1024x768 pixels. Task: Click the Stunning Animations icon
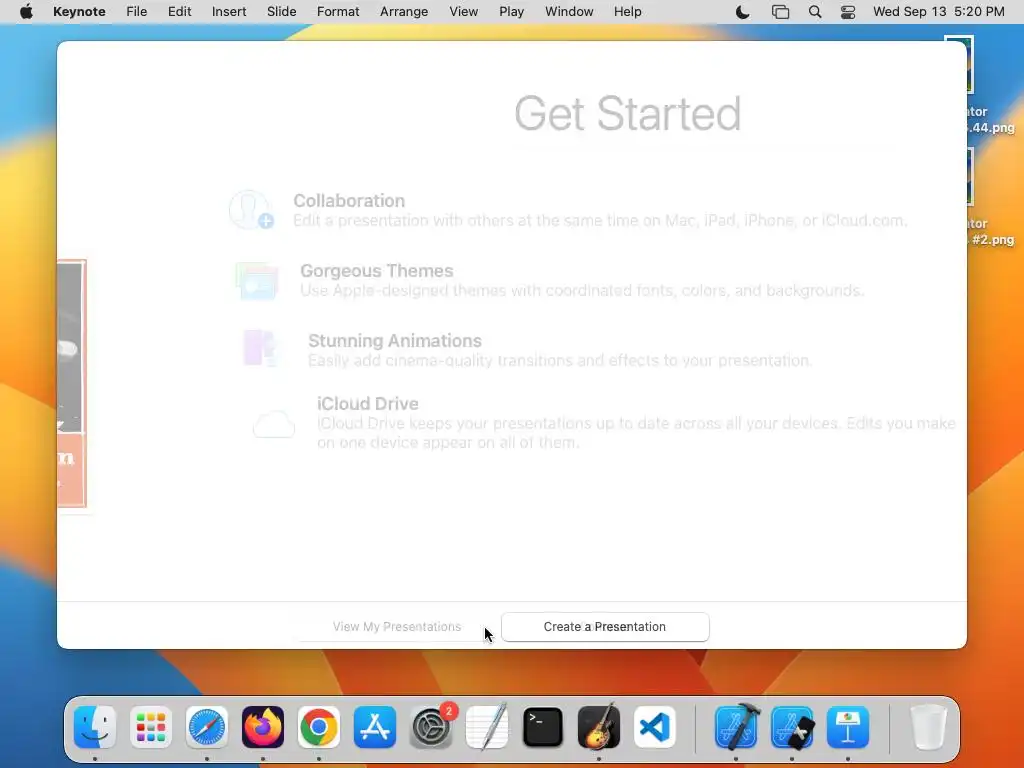coord(261,348)
